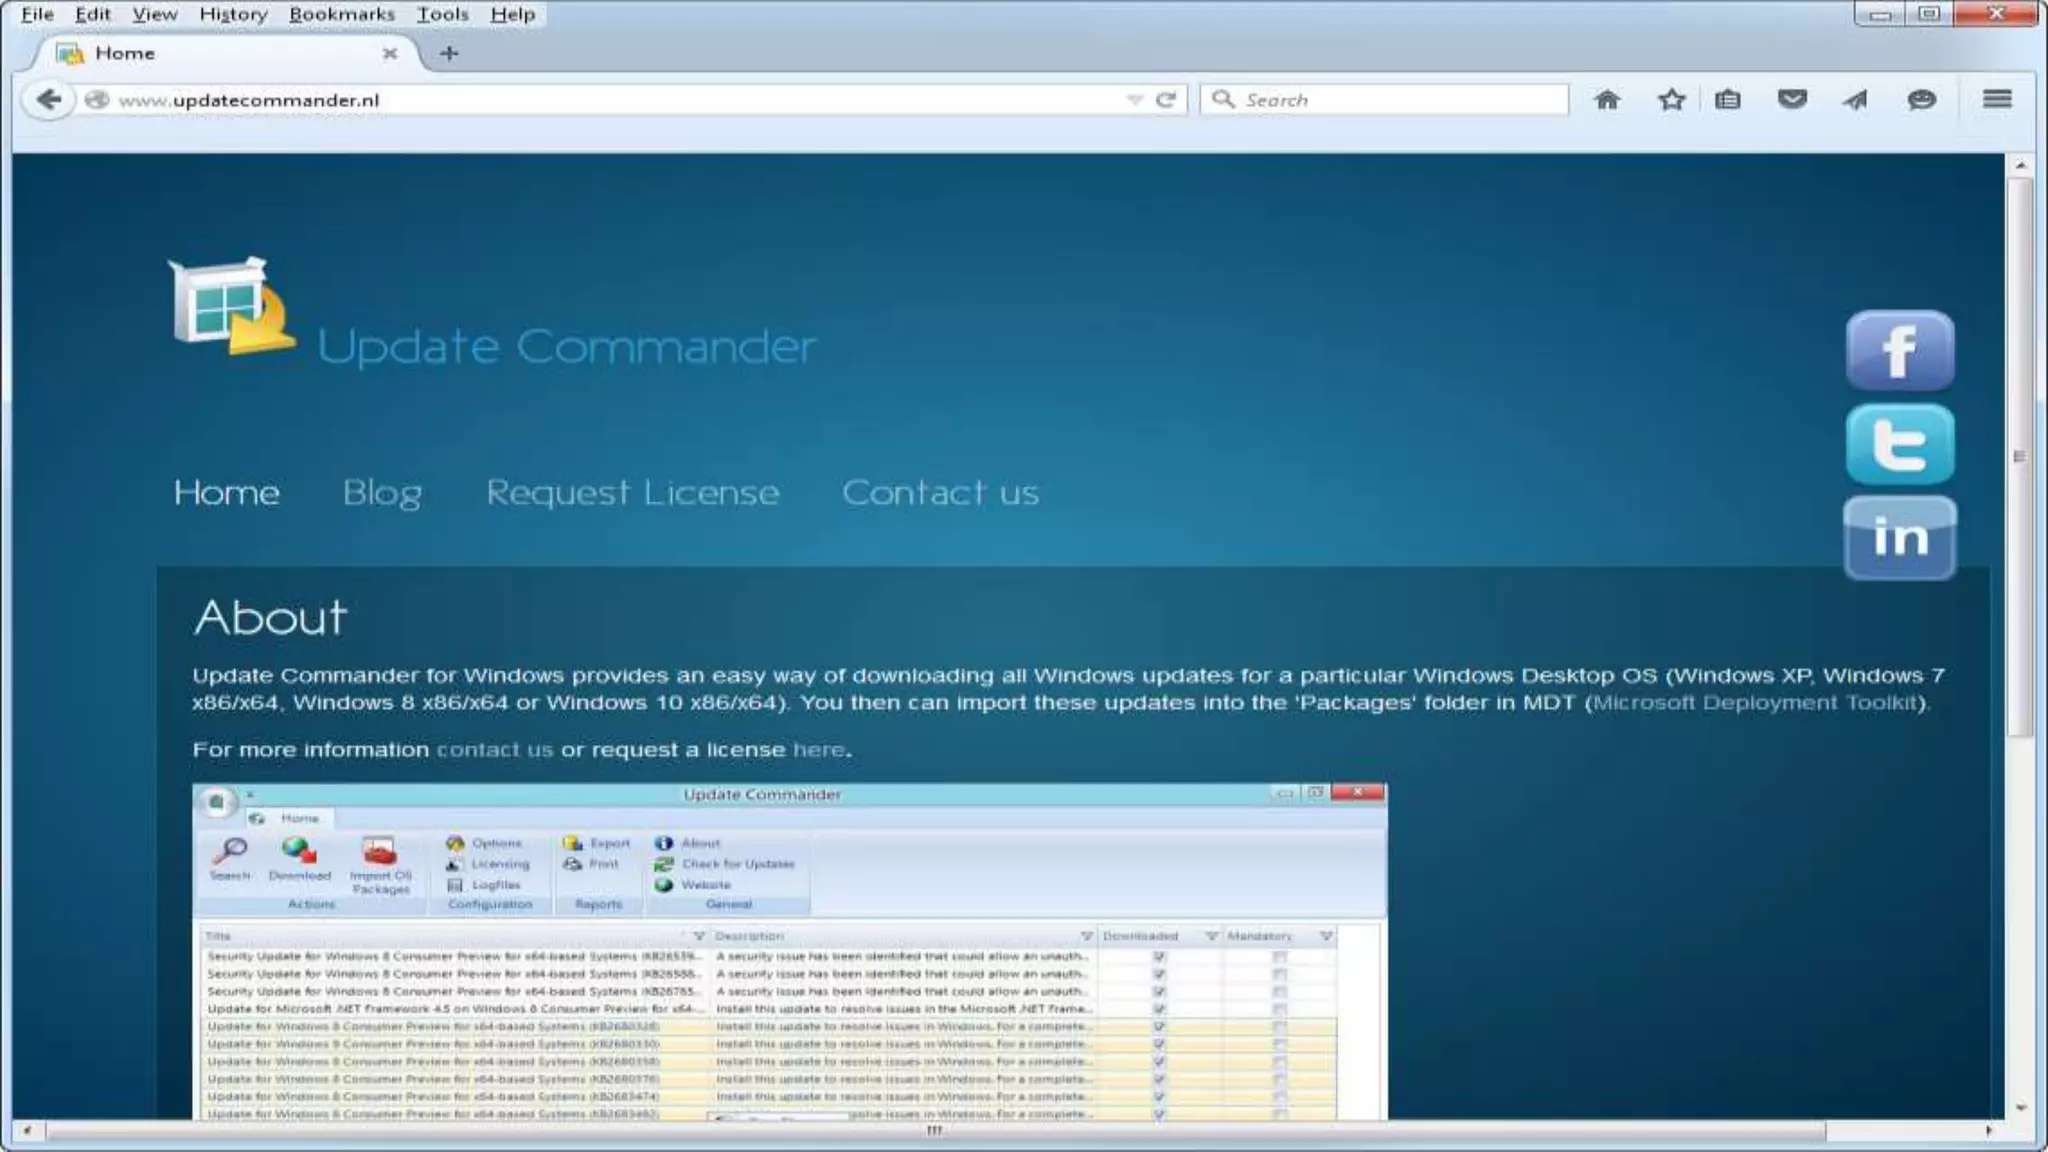
Task: Open the View menu
Action: pos(155,14)
